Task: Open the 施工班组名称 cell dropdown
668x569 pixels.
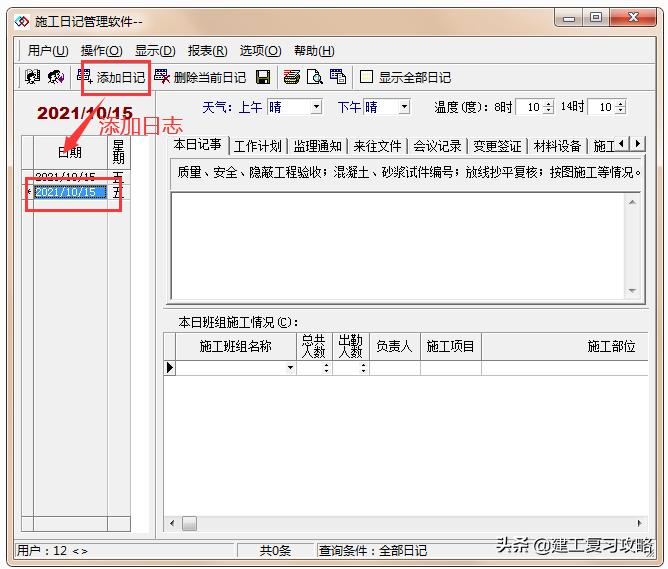Action: click(291, 368)
